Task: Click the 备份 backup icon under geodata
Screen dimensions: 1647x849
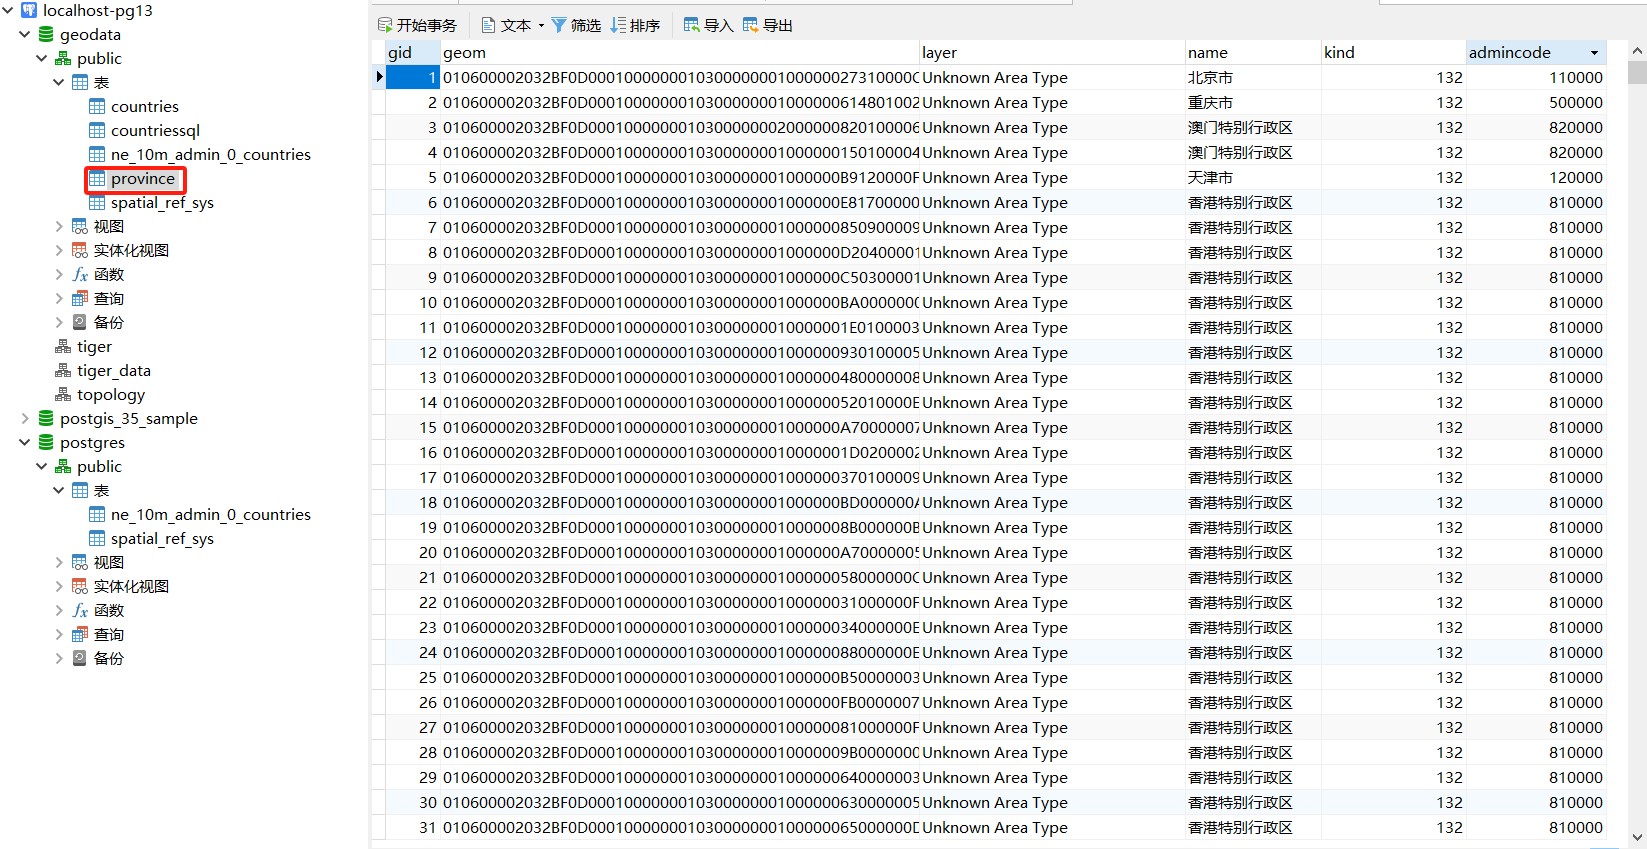Action: 80,322
